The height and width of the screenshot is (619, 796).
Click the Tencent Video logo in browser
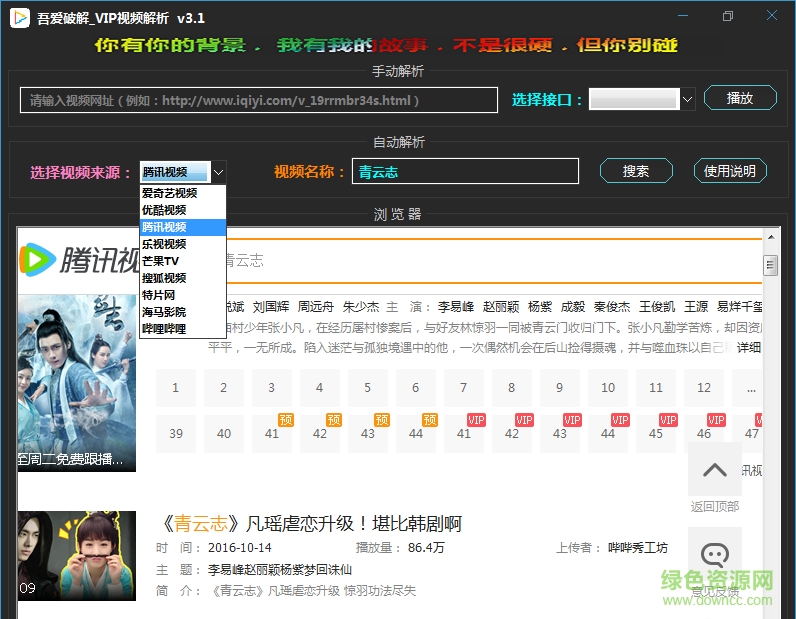tap(79, 260)
